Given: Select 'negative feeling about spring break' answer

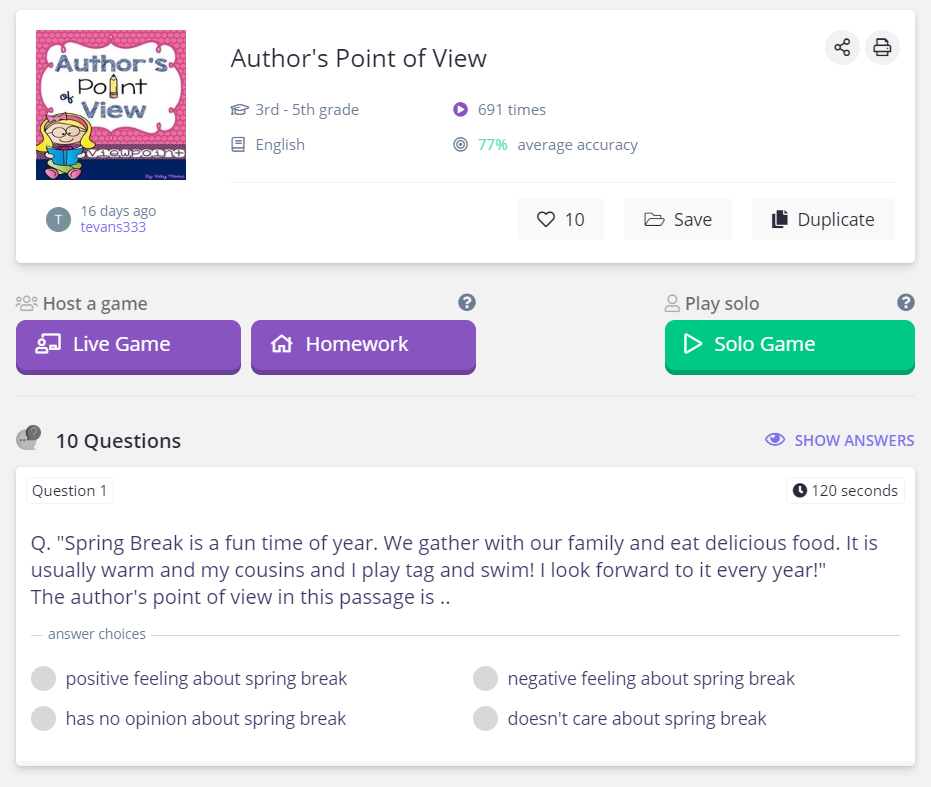Looking at the screenshot, I should click(634, 678).
